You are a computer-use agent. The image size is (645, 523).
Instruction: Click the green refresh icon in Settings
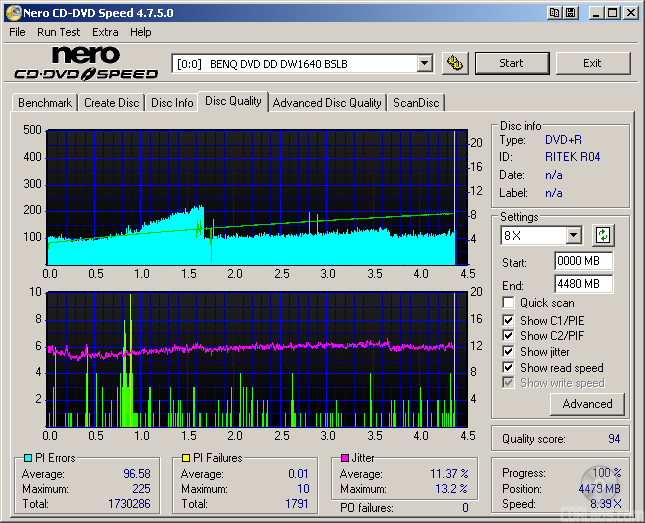pos(603,236)
